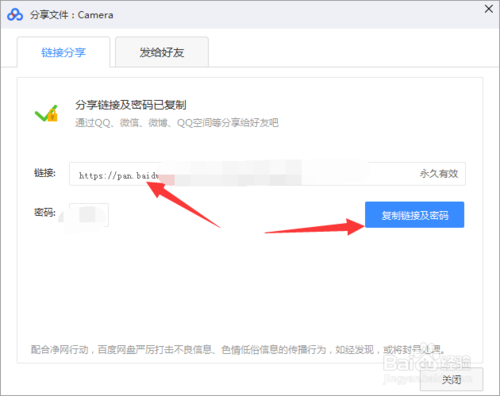Switch to the 链接分享 tab
The image size is (500, 396).
tap(63, 52)
